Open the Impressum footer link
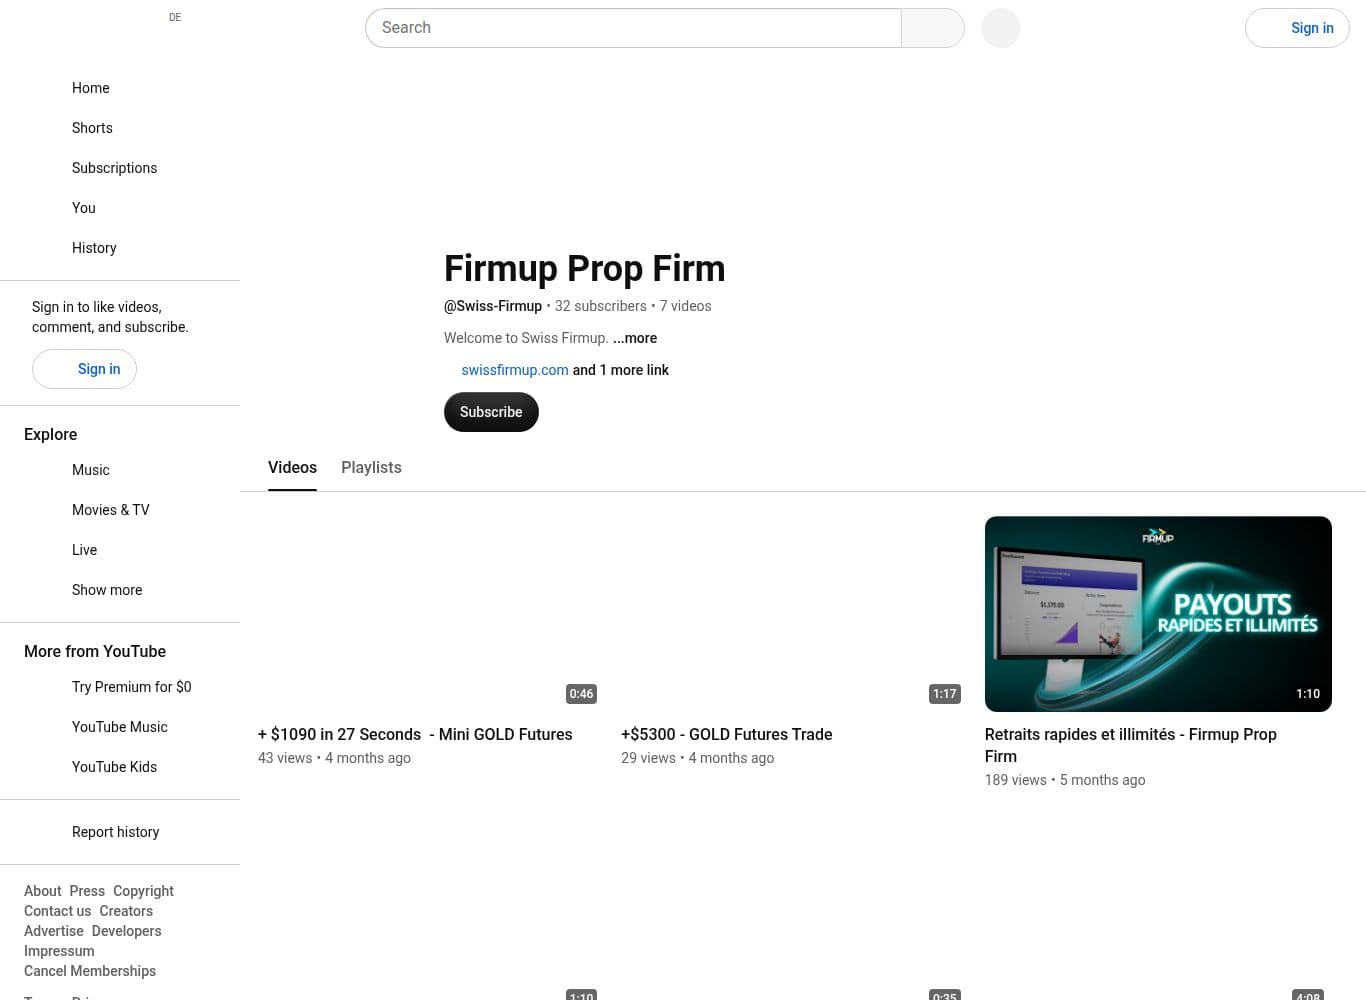Viewport: 1366px width, 1000px height. pyautogui.click(x=59, y=951)
